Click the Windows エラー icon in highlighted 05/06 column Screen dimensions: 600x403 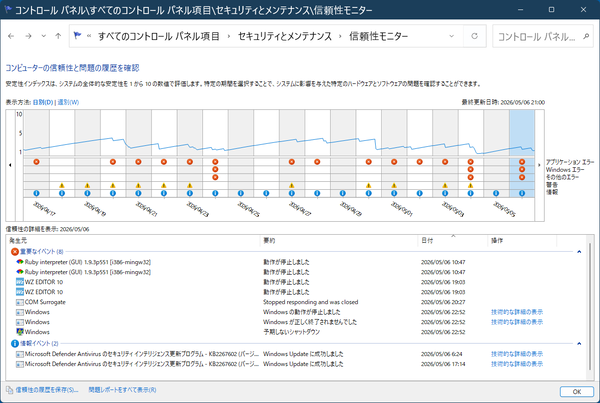point(522,170)
